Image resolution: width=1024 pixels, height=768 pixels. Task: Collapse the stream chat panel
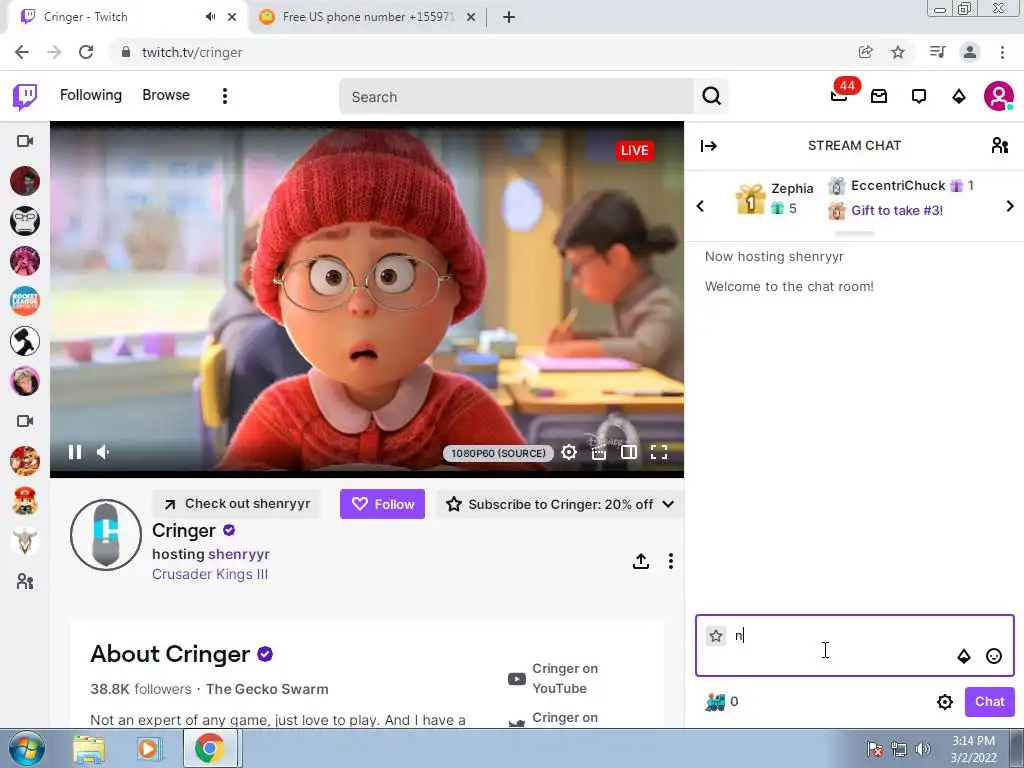click(709, 146)
